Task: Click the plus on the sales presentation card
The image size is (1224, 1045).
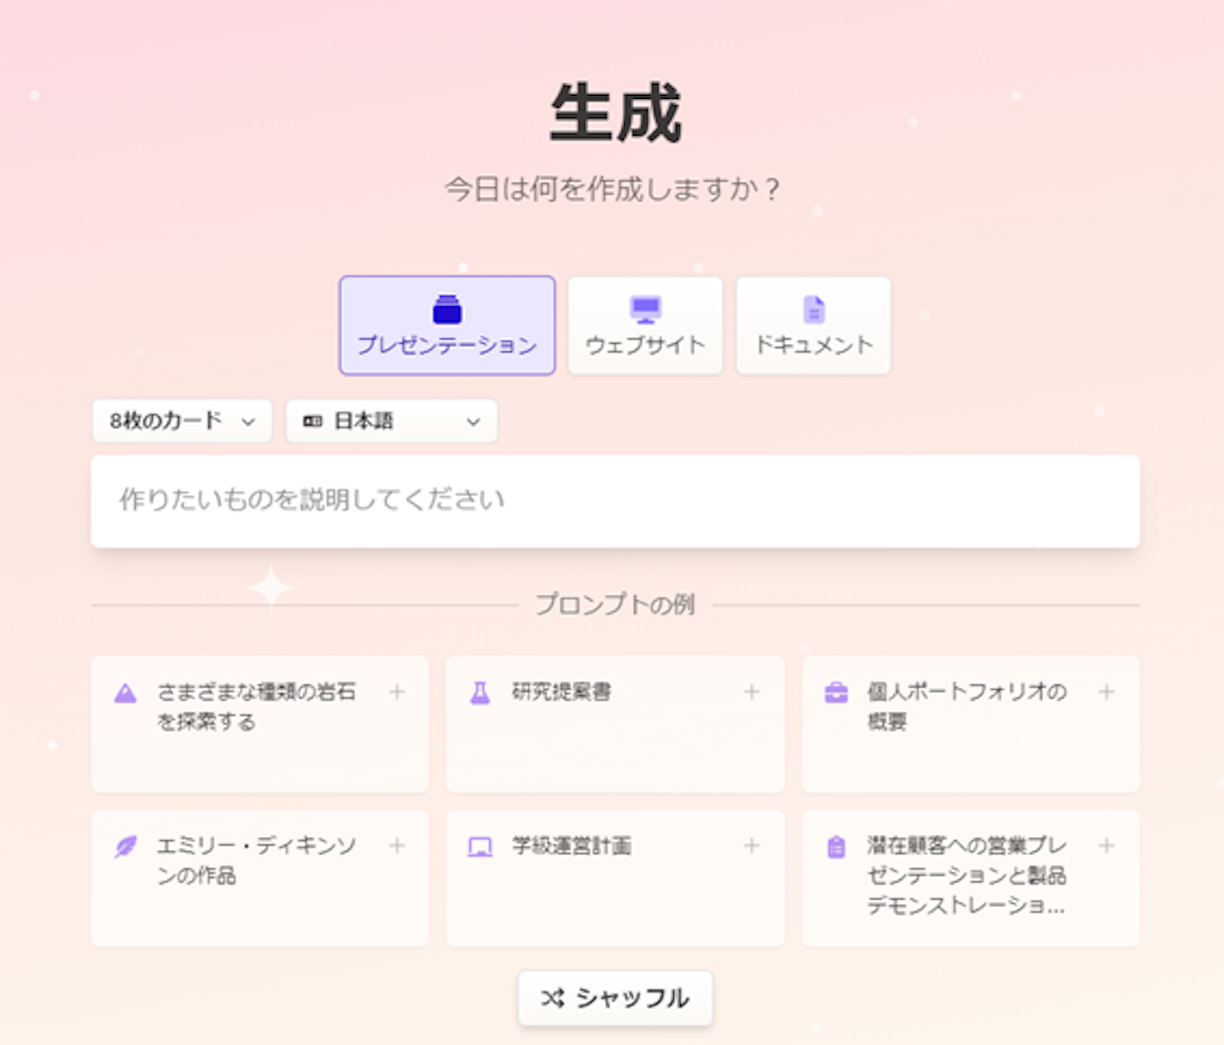Action: [x=1107, y=846]
